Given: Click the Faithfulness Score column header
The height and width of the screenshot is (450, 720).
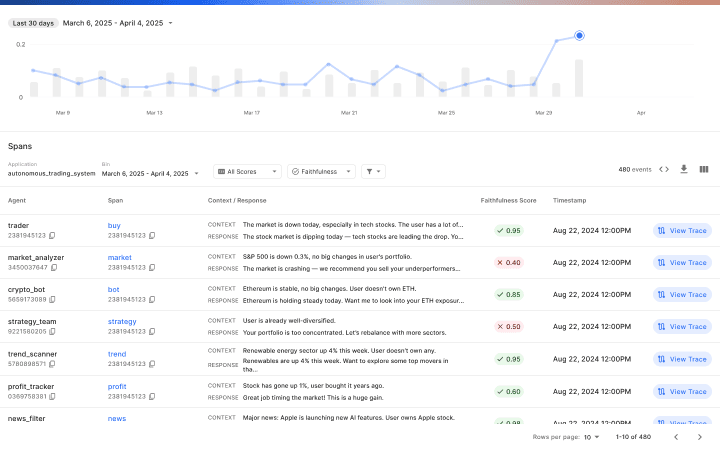Looking at the screenshot, I should (x=508, y=201).
